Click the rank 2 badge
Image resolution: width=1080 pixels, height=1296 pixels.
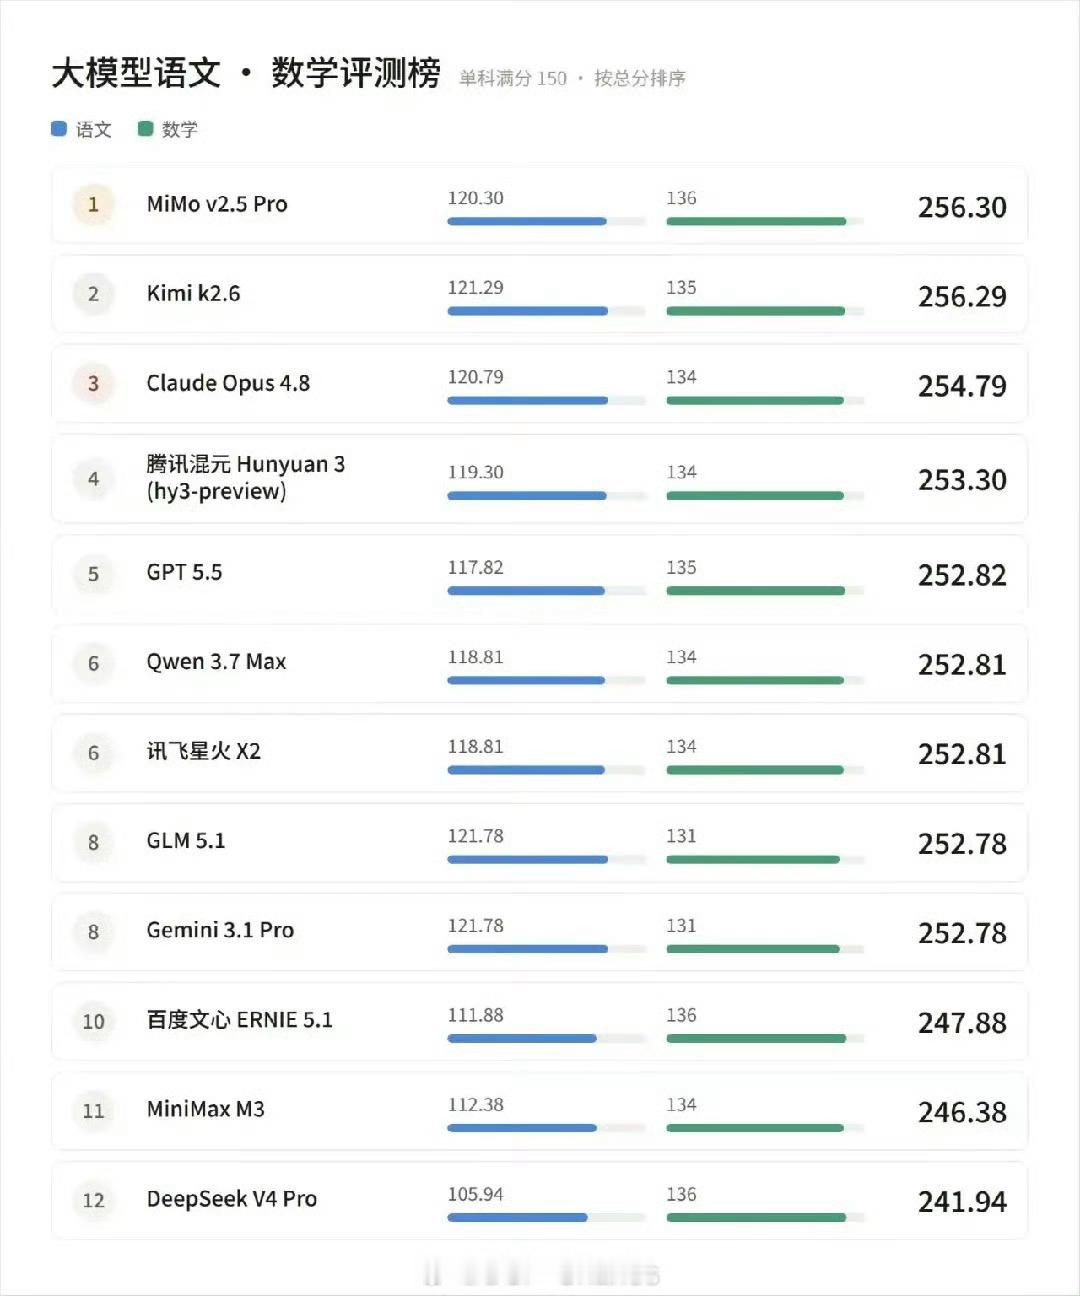[x=93, y=294]
